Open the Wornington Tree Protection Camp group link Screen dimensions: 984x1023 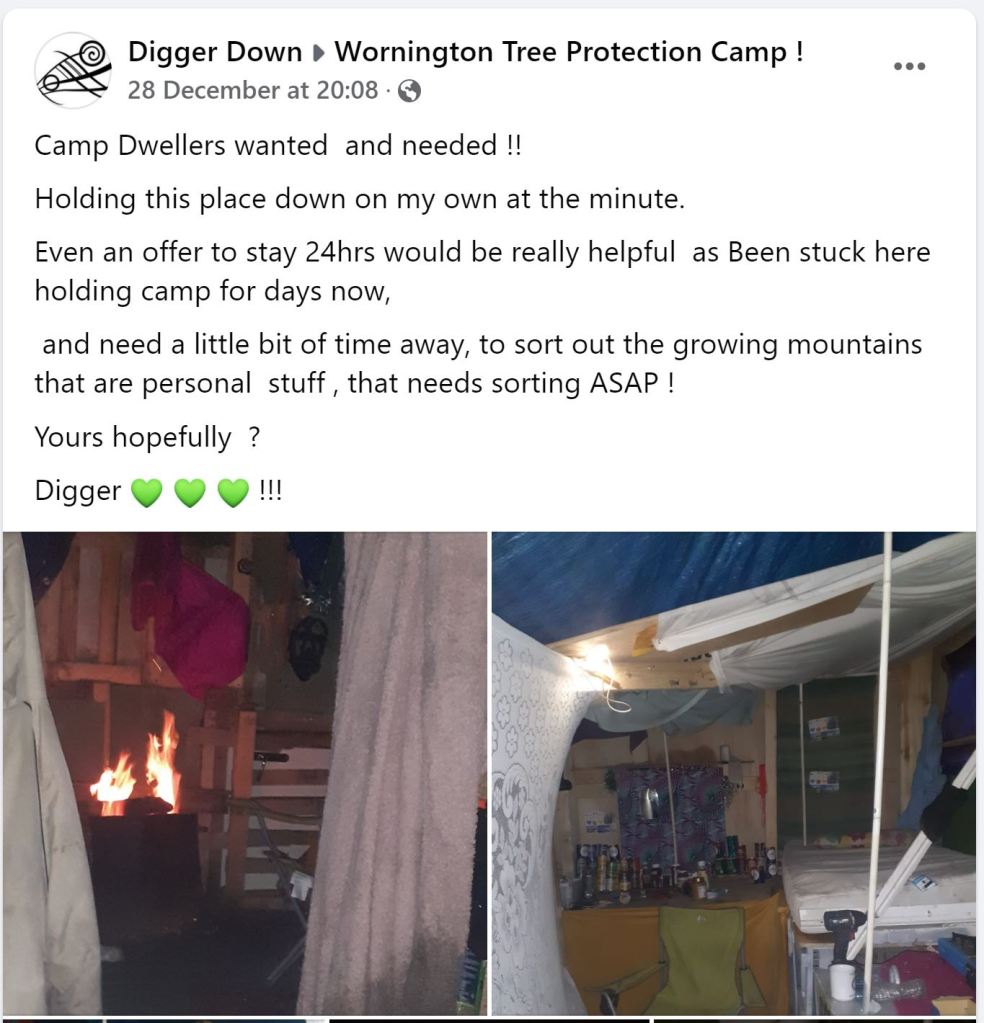pyautogui.click(x=569, y=52)
